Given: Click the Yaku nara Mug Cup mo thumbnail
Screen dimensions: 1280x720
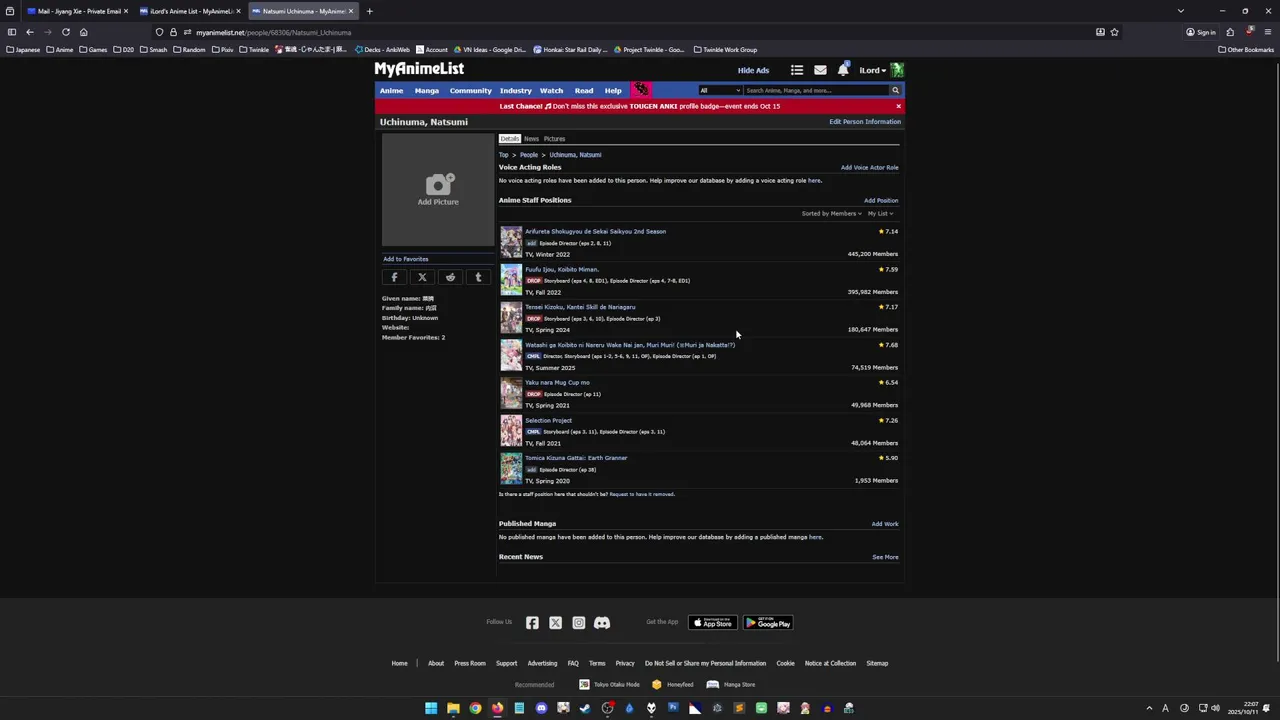Looking at the screenshot, I should [x=511, y=393].
